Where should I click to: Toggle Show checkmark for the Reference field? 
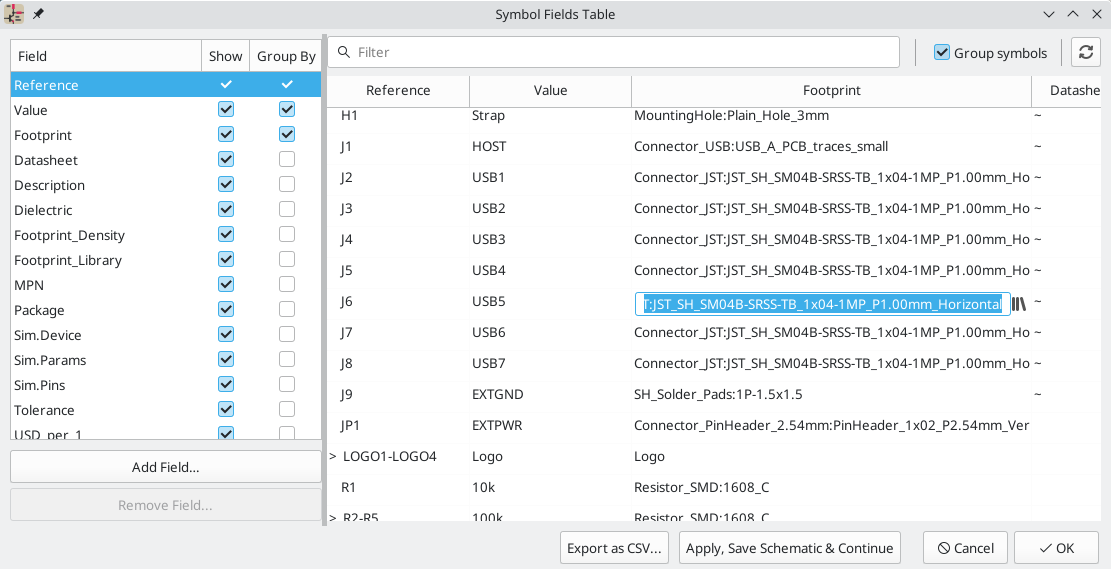coord(225,84)
